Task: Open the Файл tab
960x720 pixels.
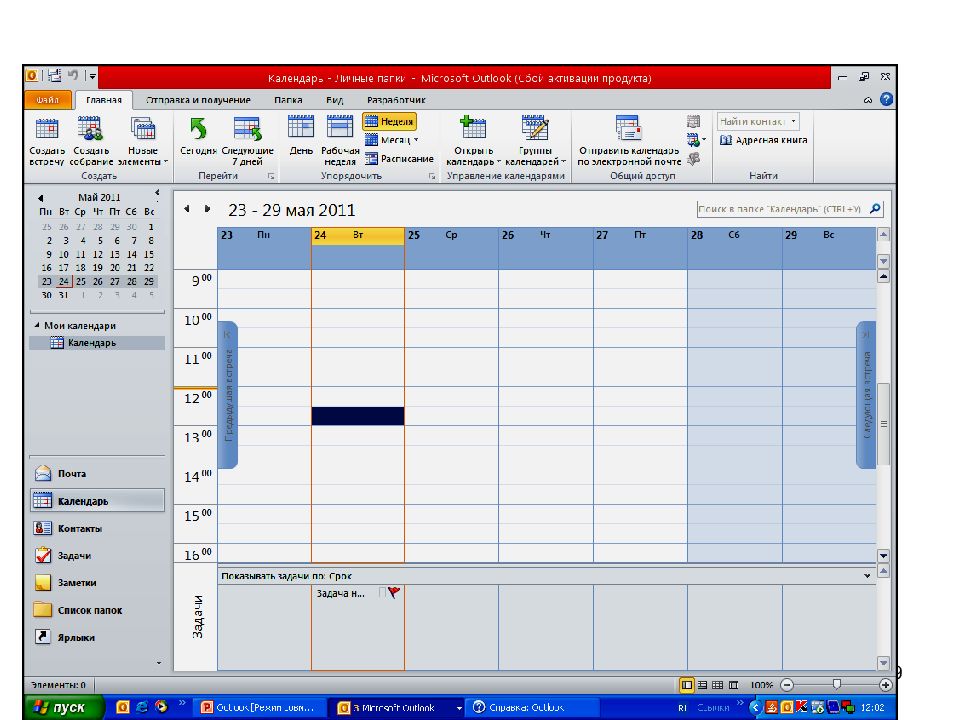Action: click(x=48, y=100)
